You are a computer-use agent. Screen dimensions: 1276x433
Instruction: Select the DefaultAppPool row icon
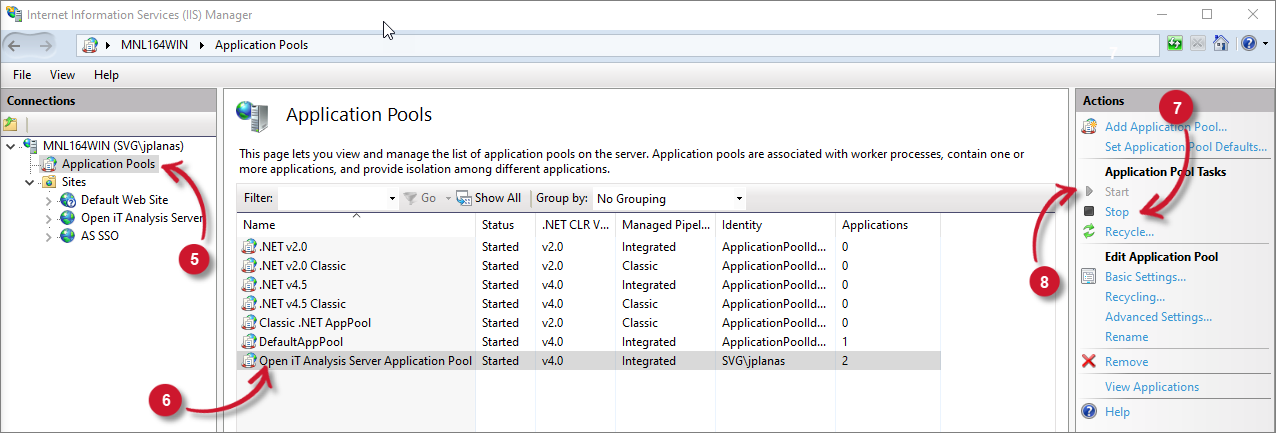click(249, 341)
